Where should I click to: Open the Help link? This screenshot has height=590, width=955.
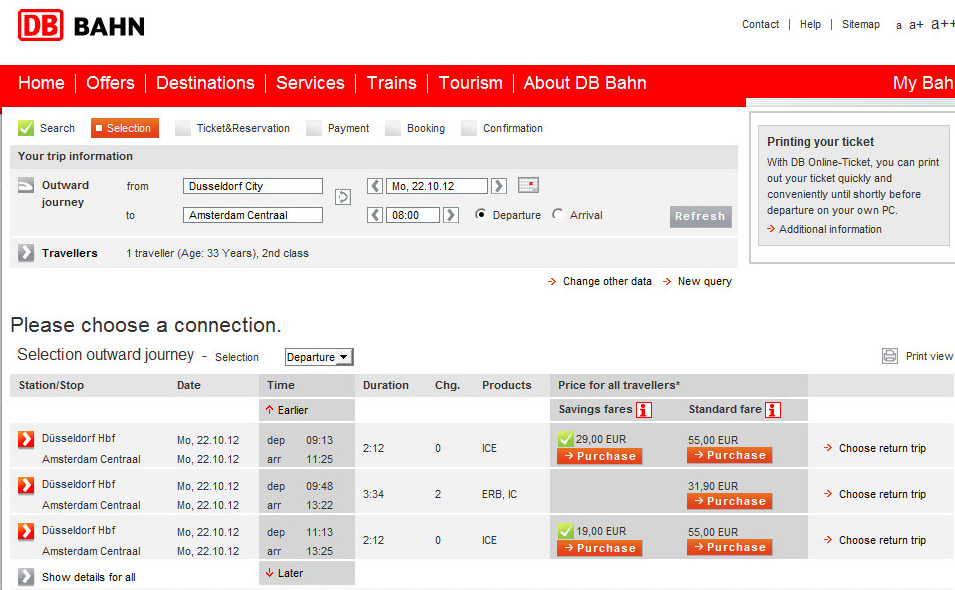810,24
